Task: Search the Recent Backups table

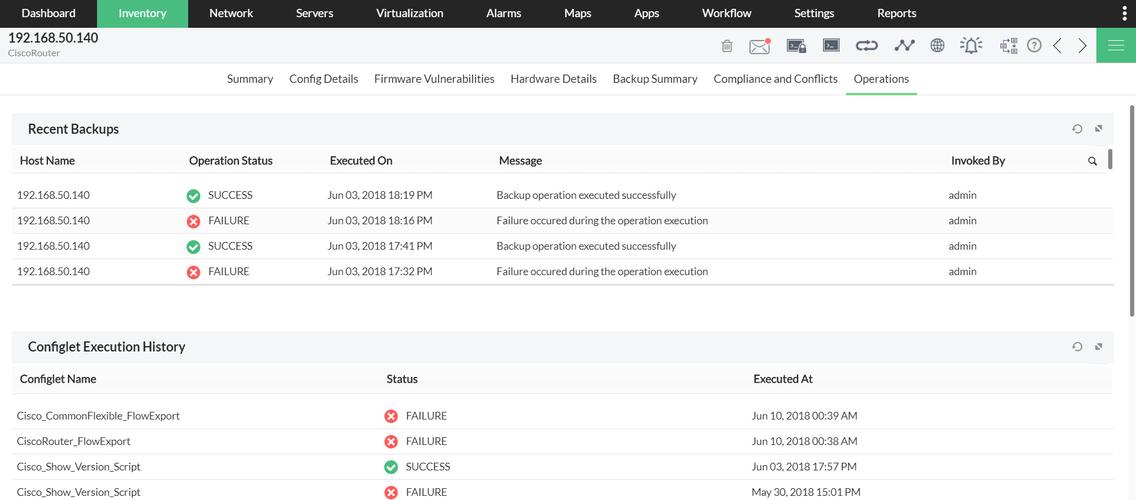Action: pos(1092,161)
